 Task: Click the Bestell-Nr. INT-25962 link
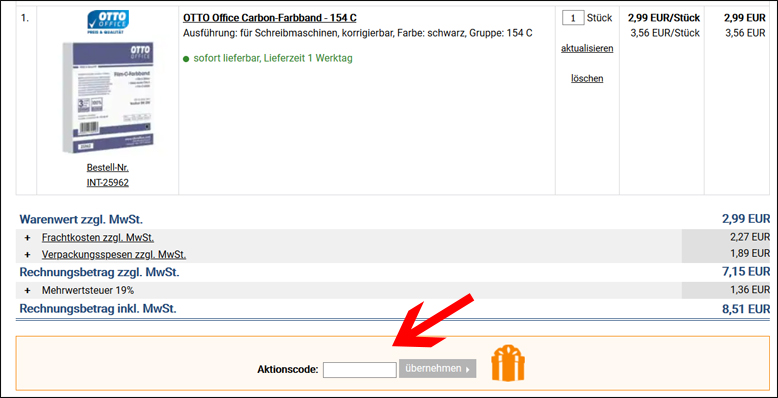[108, 175]
